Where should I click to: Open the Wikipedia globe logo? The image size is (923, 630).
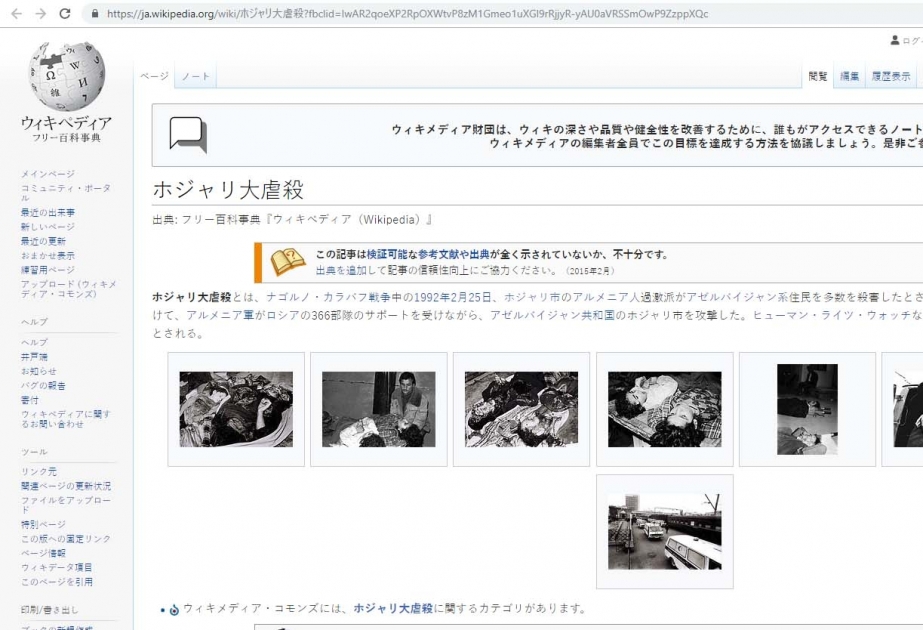pyautogui.click(x=67, y=76)
